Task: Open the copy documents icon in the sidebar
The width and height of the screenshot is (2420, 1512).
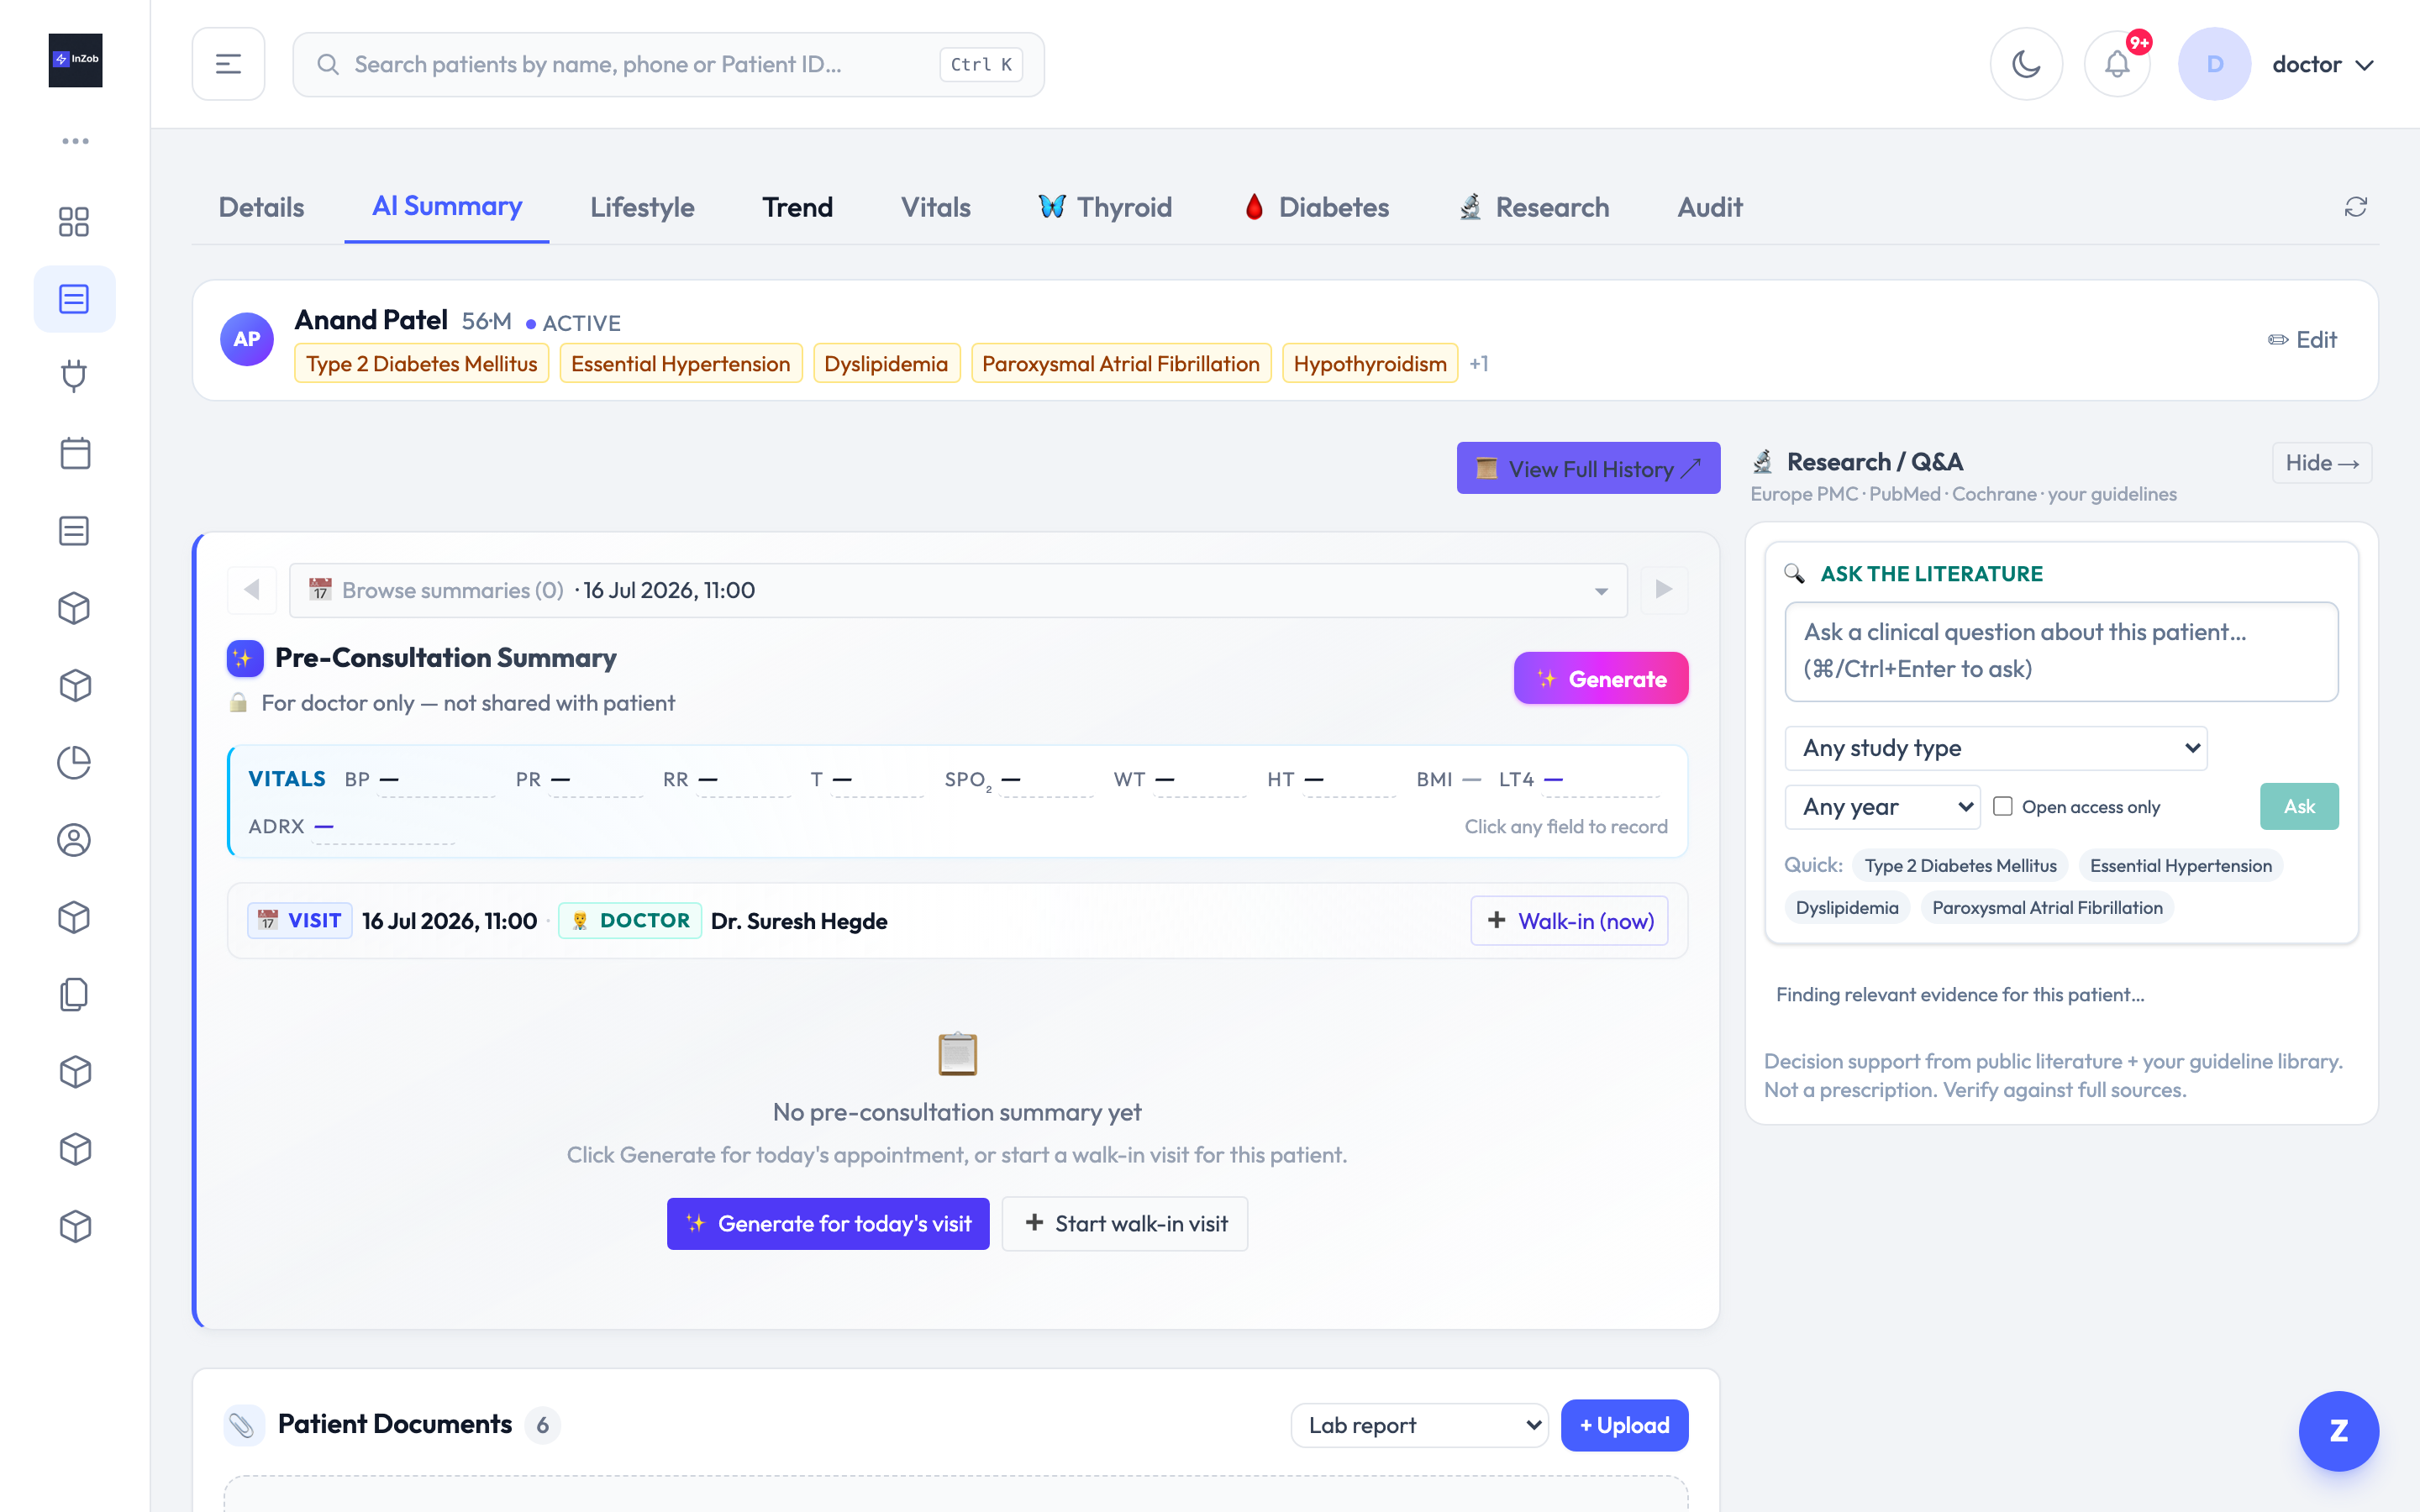Action: 74,995
